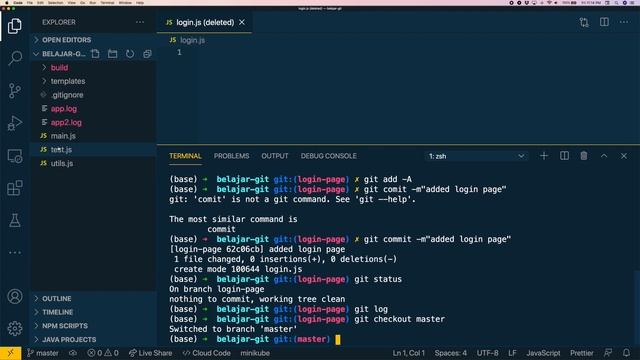The height and width of the screenshot is (360, 640).
Task: Add a new terminal
Action: point(544,156)
